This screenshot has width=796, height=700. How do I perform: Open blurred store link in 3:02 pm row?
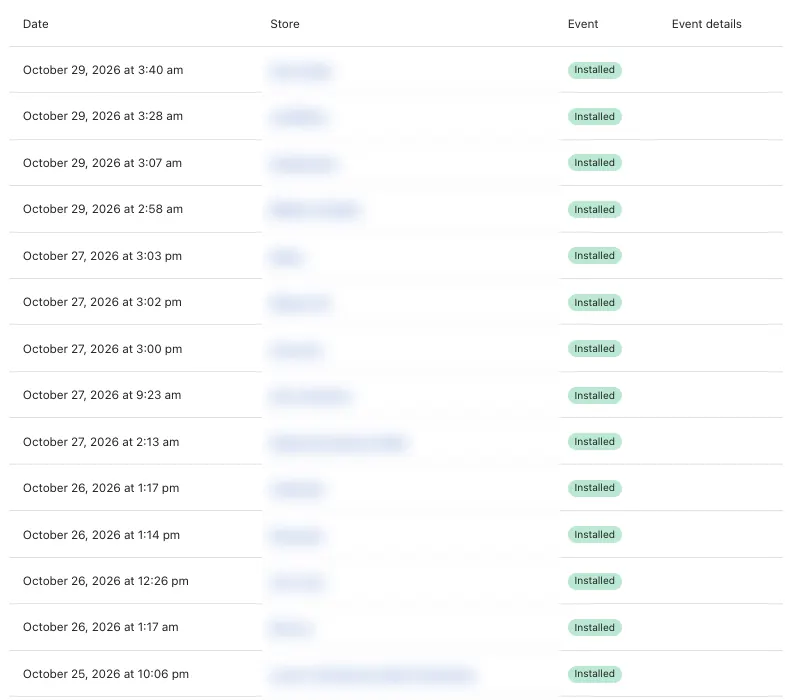(300, 304)
